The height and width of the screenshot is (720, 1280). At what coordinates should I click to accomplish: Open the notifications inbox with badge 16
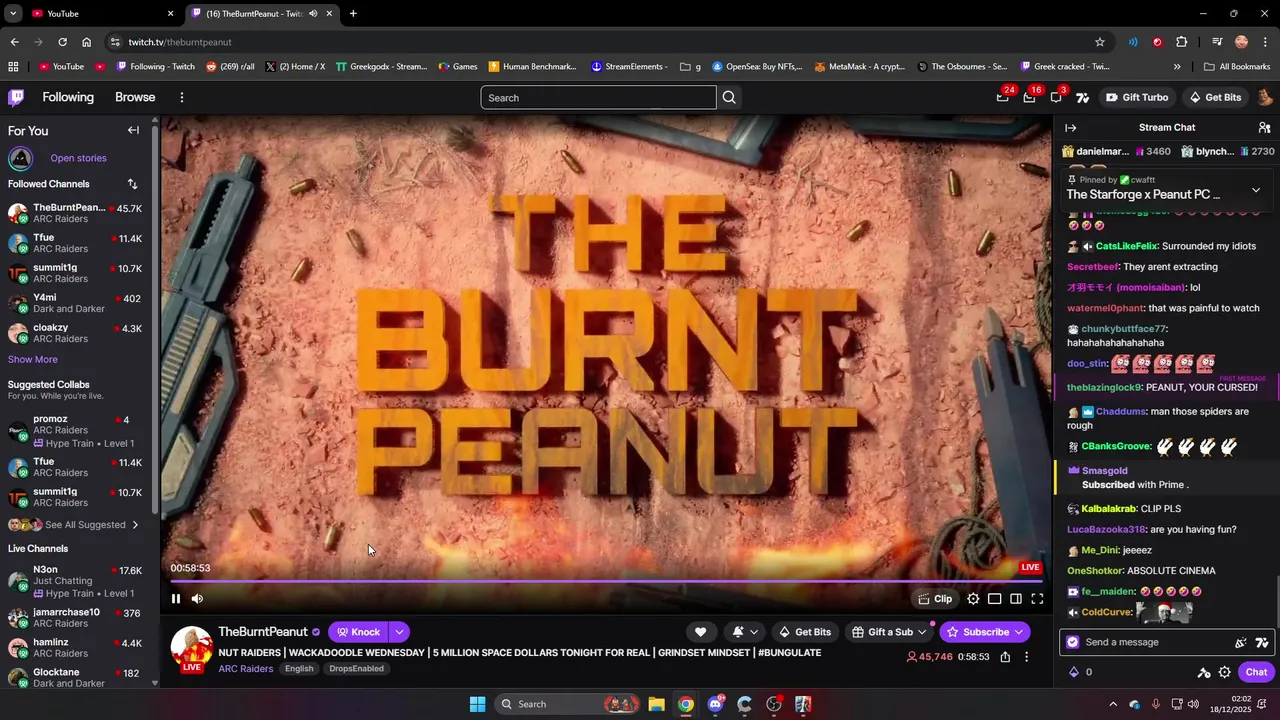[1029, 97]
